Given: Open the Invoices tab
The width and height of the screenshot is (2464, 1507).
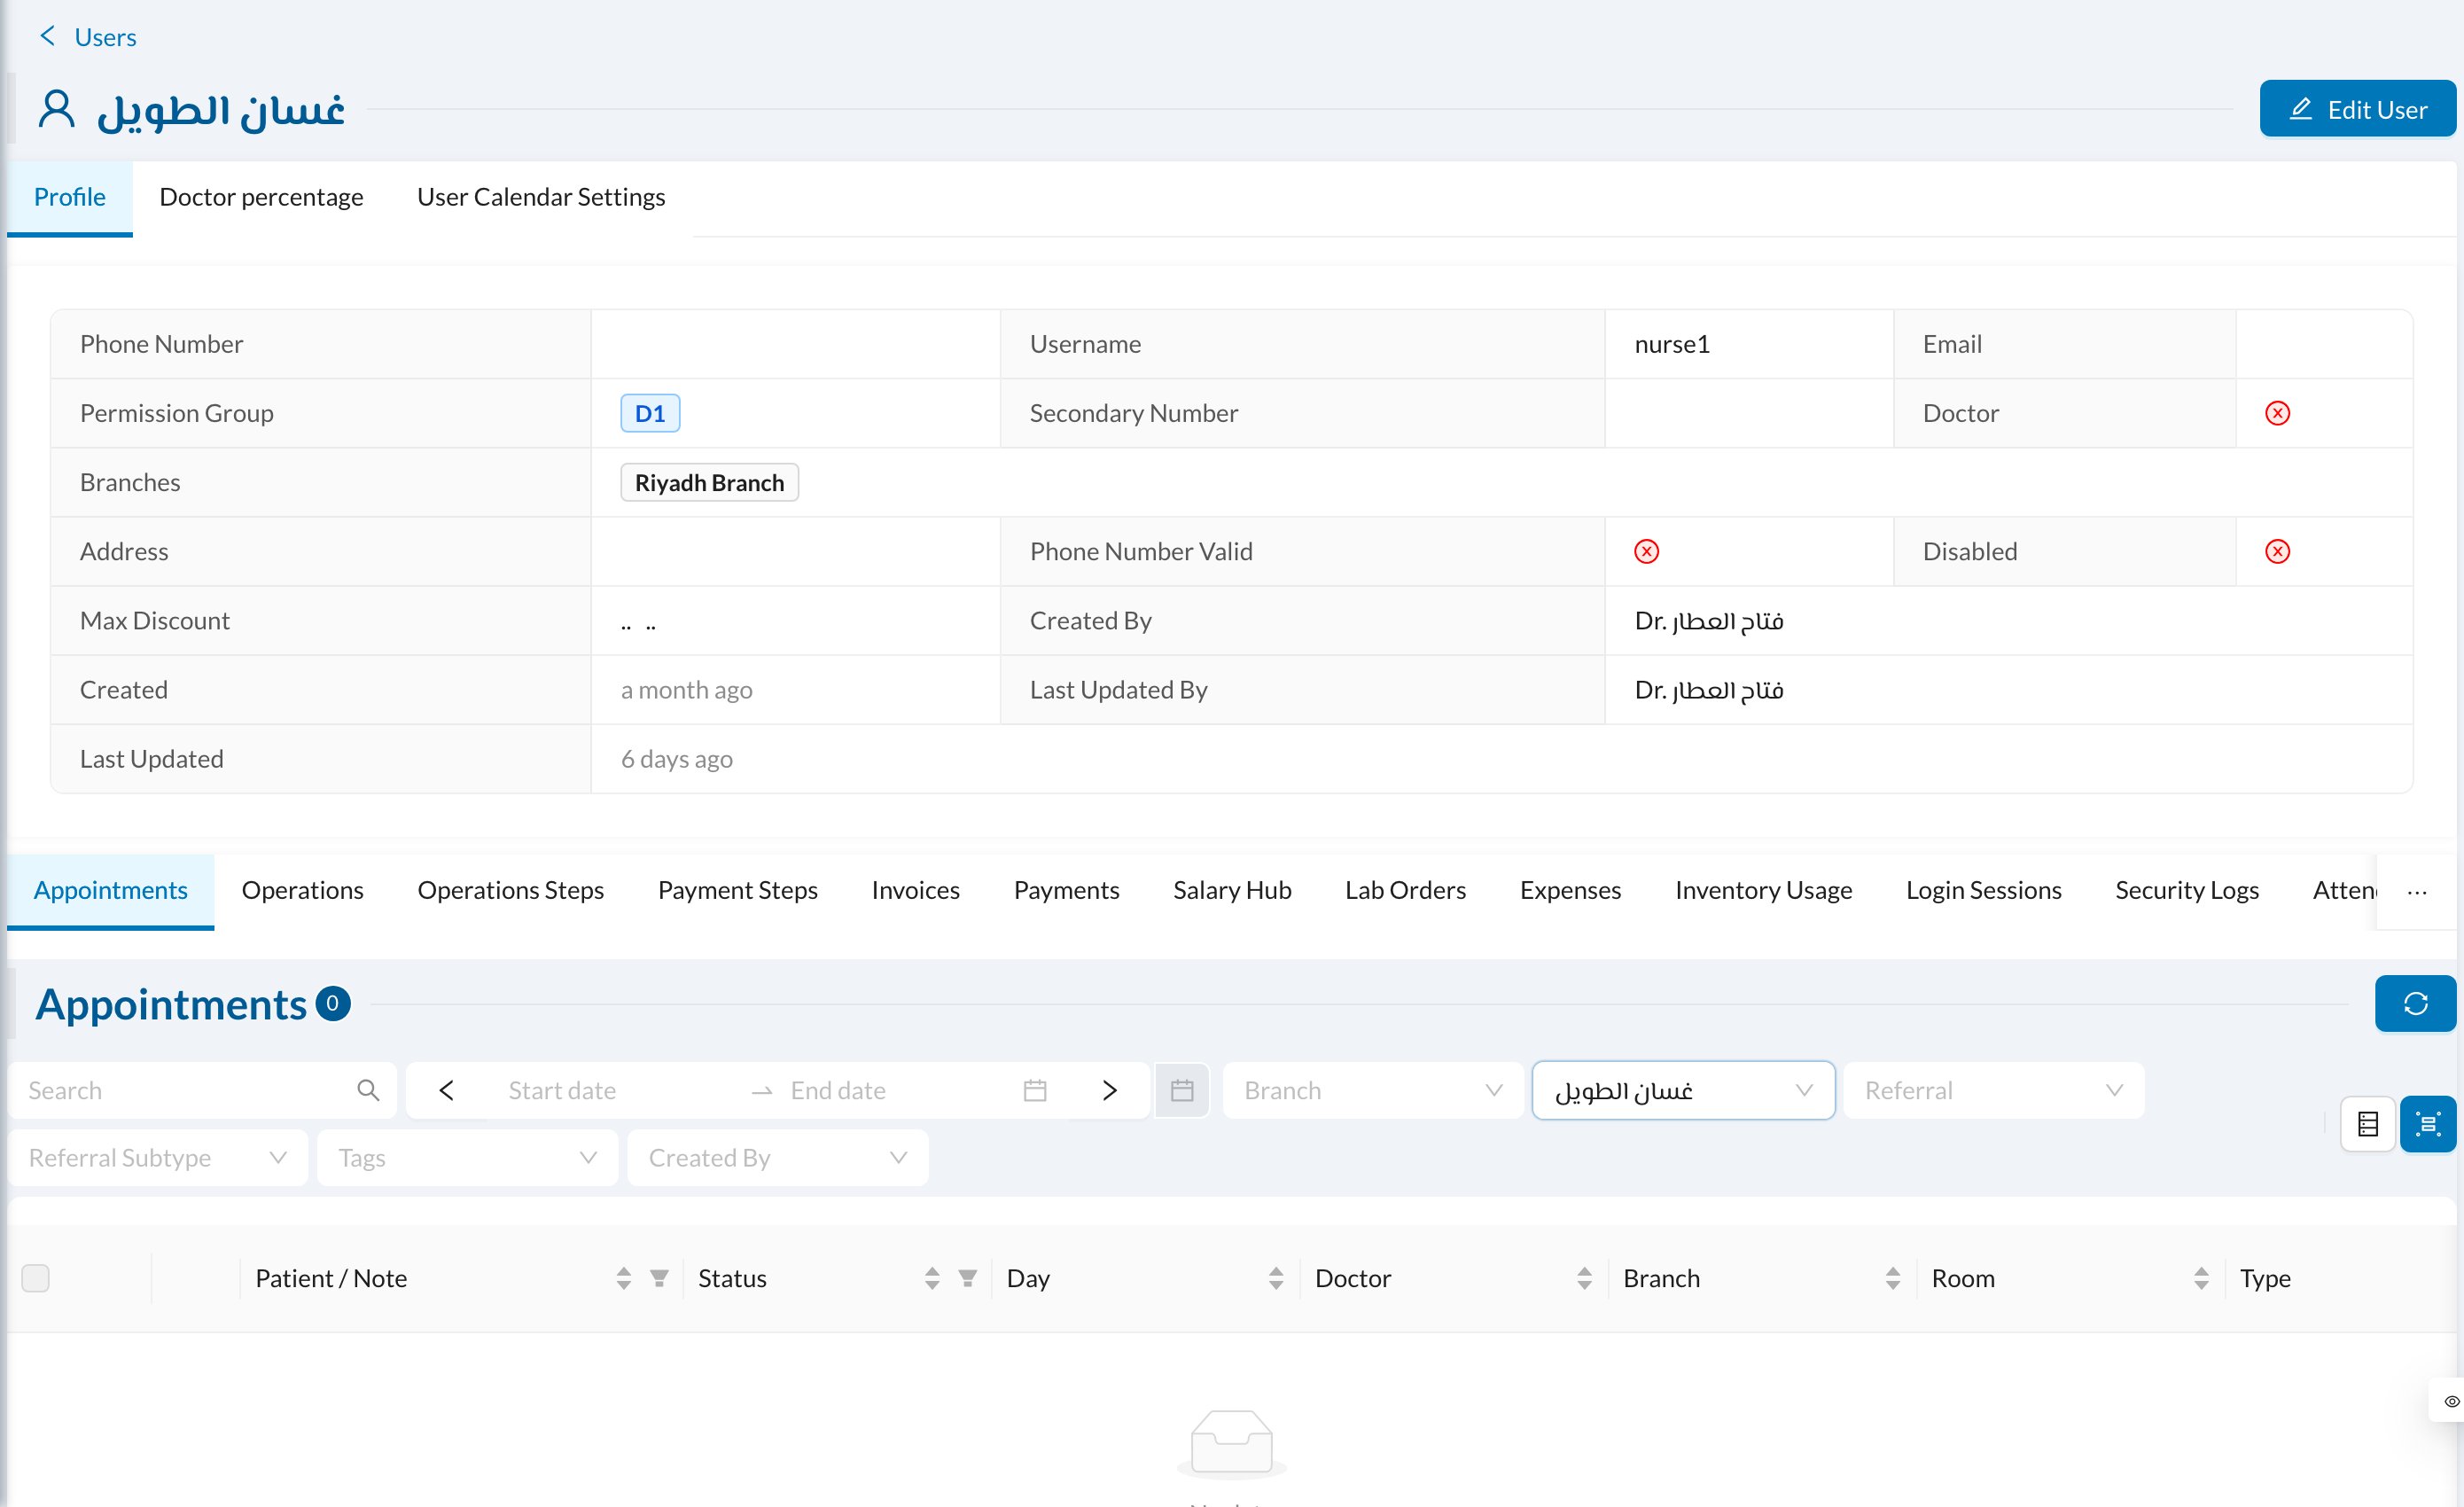Looking at the screenshot, I should tap(915, 890).
